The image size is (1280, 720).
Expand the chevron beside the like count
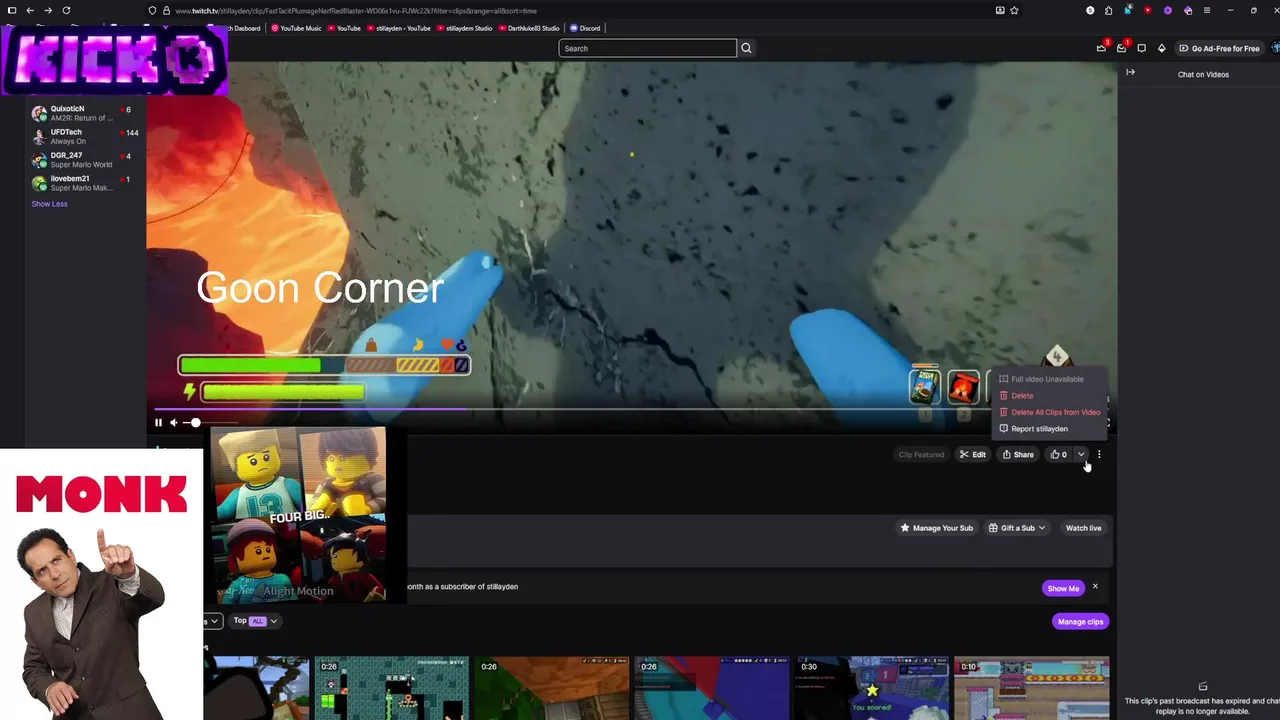click(x=1081, y=455)
